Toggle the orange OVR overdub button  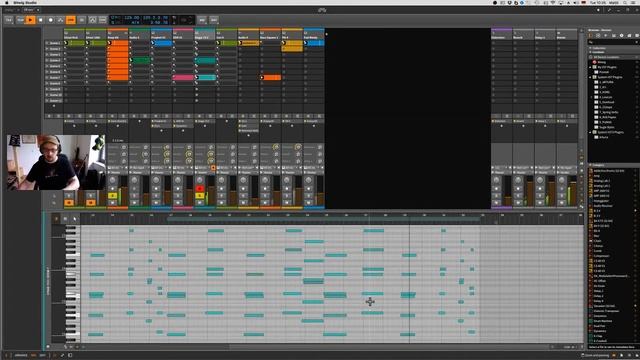[71, 20]
